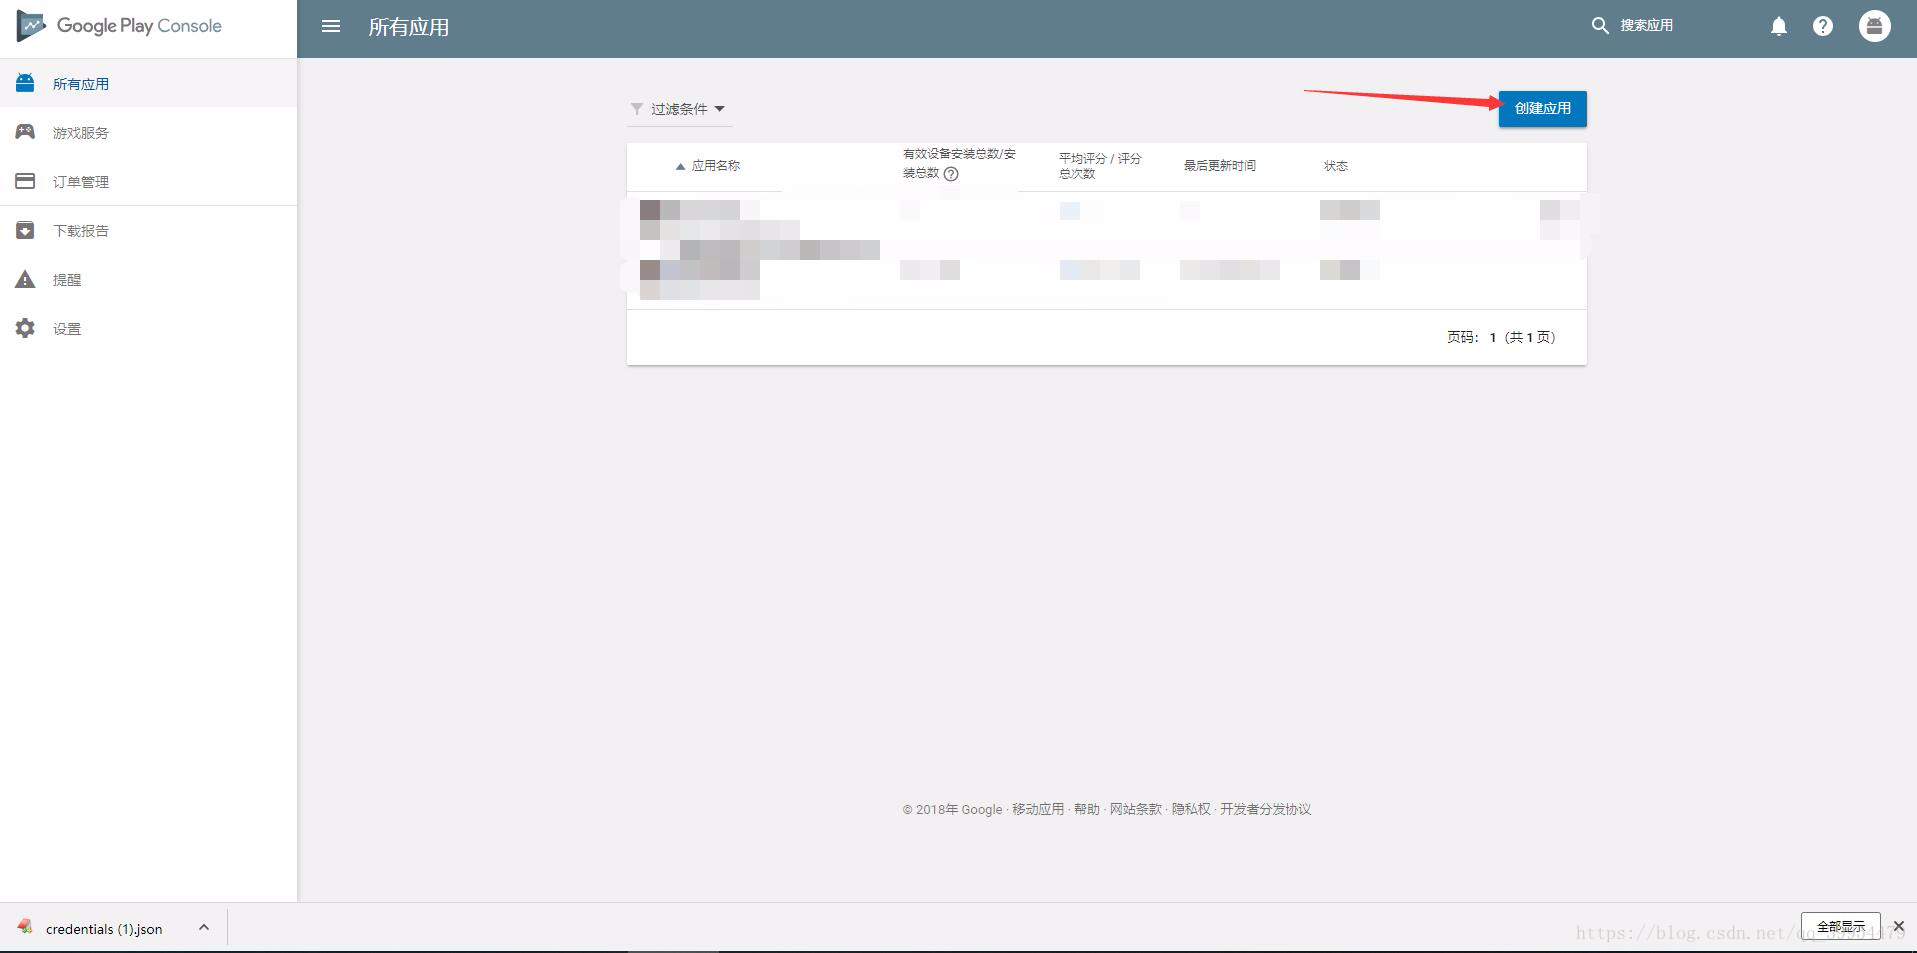
Task: Open the hamburger menu icon
Action: point(331,26)
